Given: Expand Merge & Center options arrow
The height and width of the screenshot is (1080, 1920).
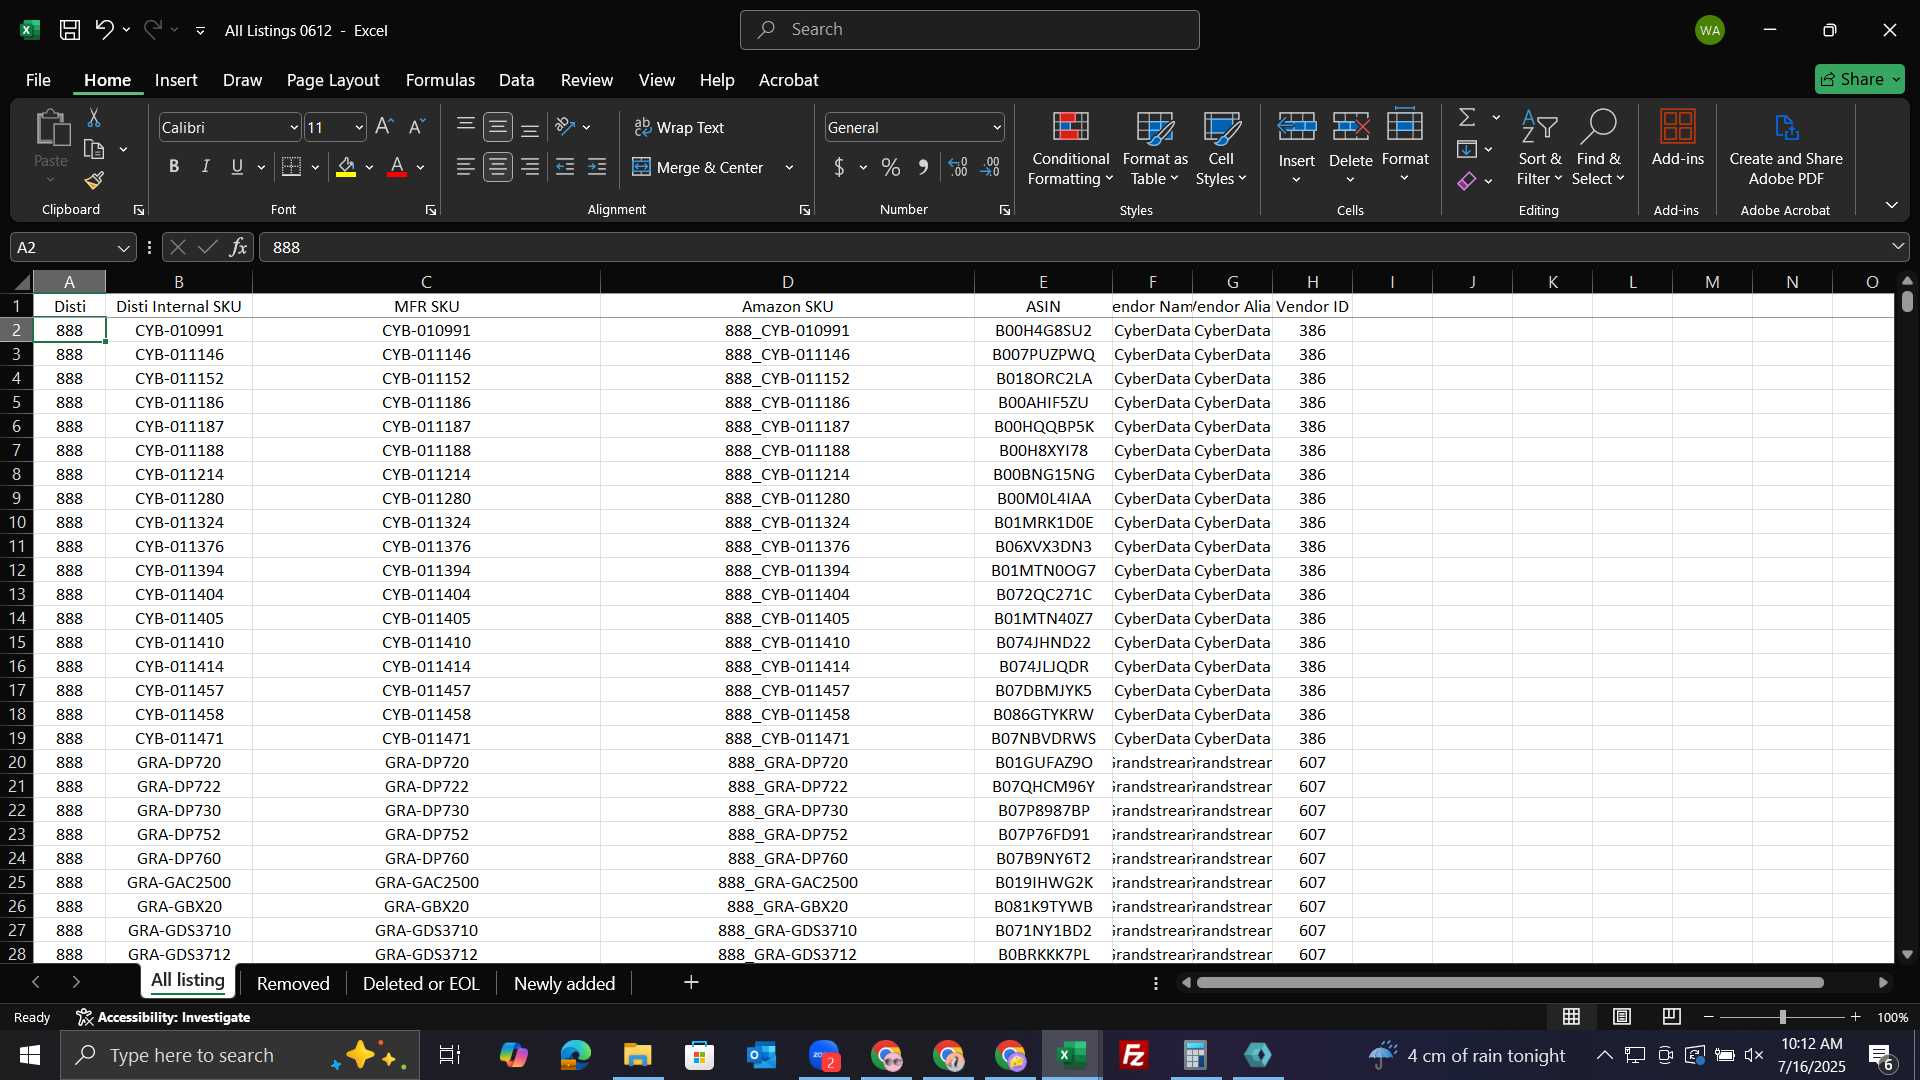Looking at the screenshot, I should point(789,167).
